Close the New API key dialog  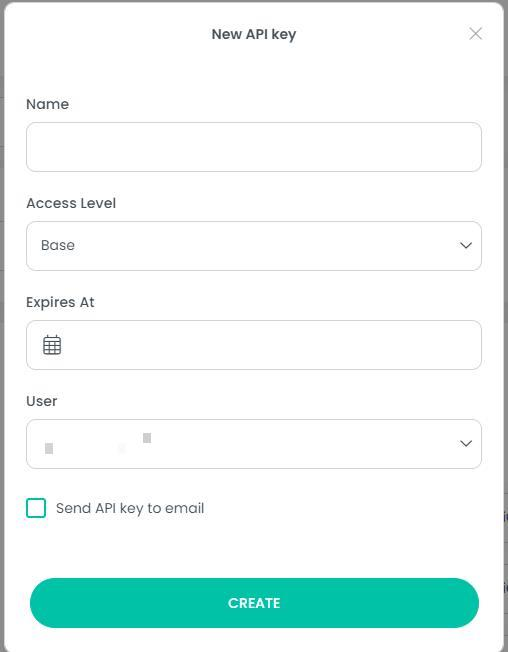(475, 34)
